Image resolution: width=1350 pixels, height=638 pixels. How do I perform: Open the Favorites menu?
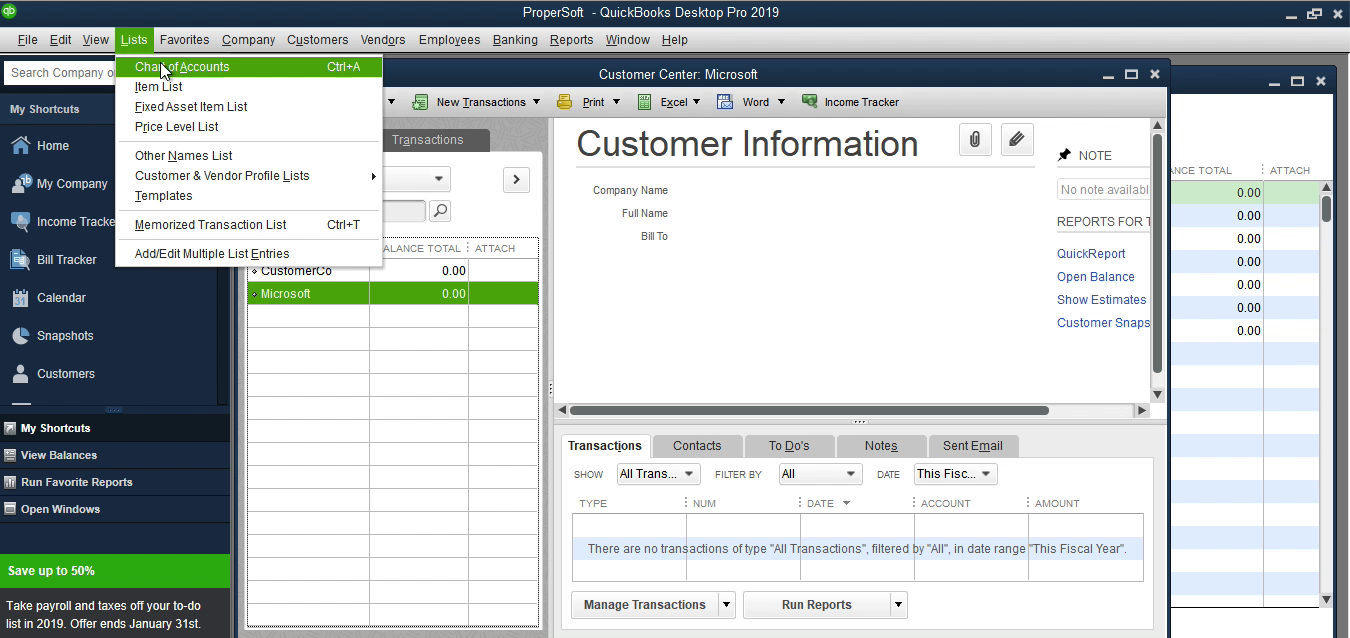(184, 40)
